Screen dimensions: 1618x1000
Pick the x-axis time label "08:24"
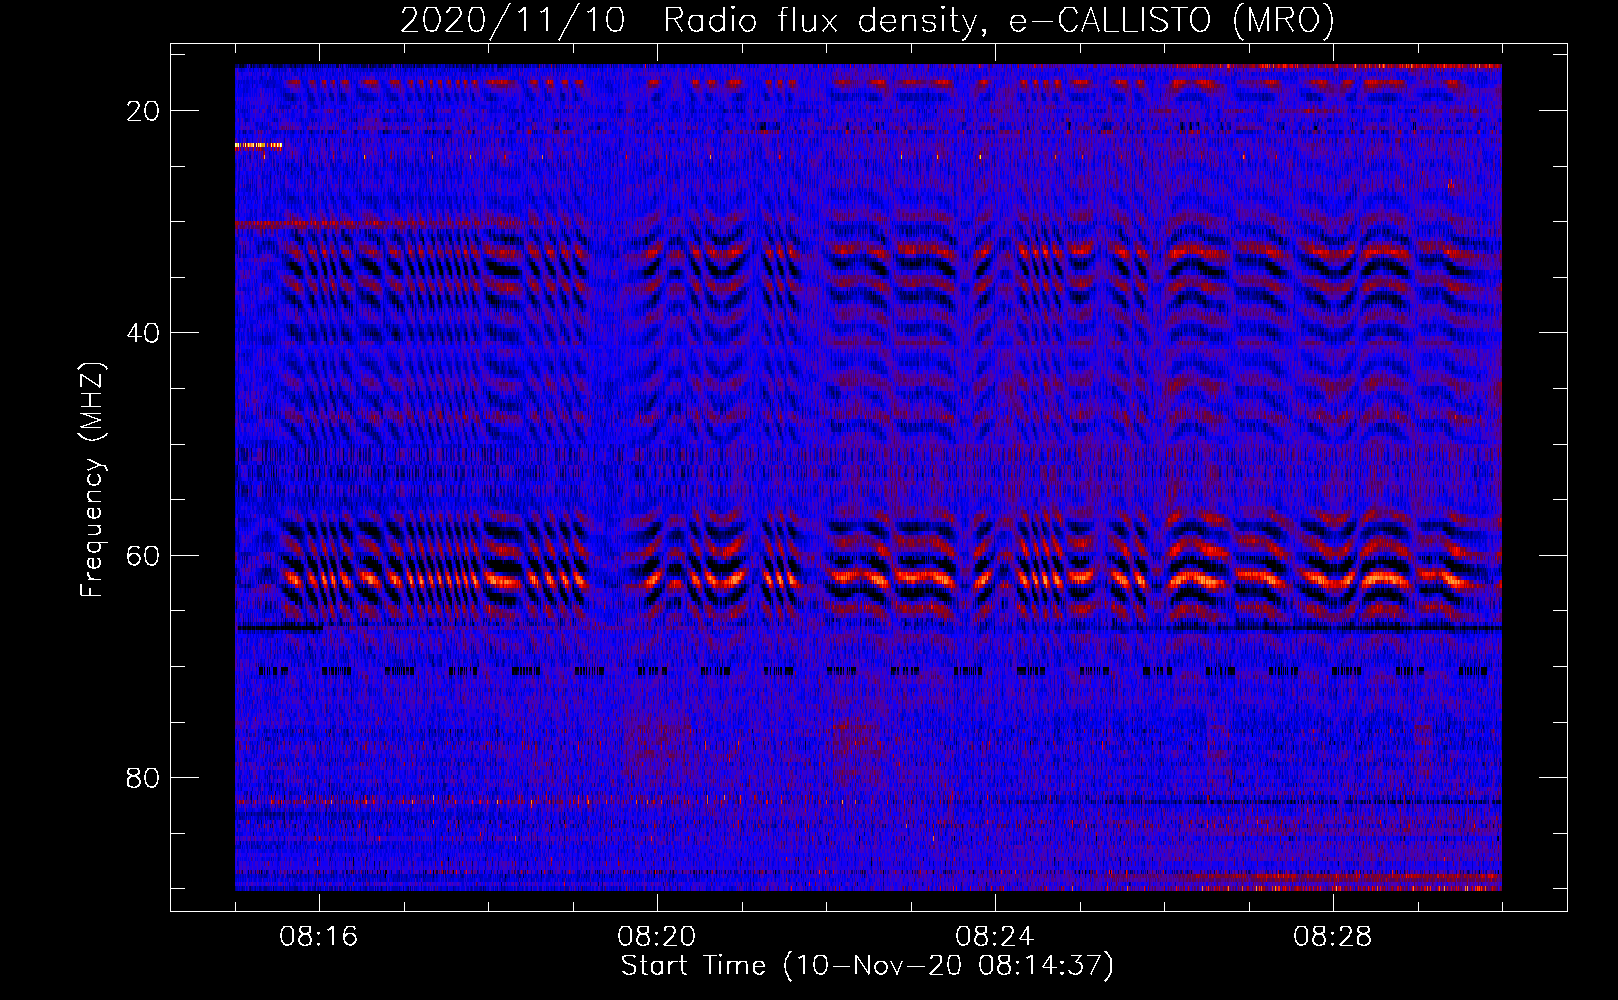(995, 936)
